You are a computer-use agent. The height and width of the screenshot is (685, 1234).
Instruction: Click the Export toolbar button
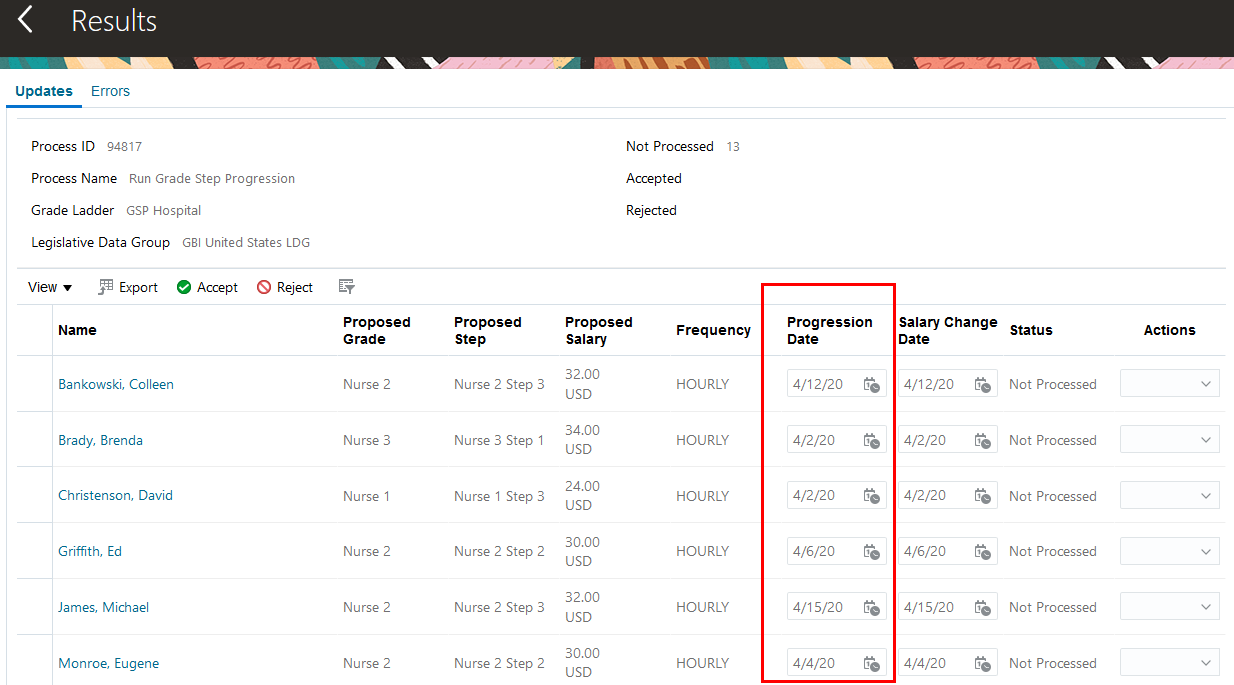pos(128,287)
